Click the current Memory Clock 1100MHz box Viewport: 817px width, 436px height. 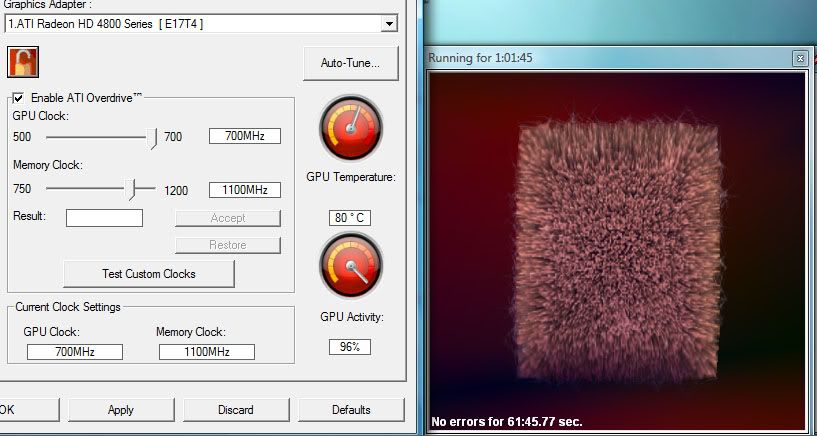pyautogui.click(x=207, y=352)
